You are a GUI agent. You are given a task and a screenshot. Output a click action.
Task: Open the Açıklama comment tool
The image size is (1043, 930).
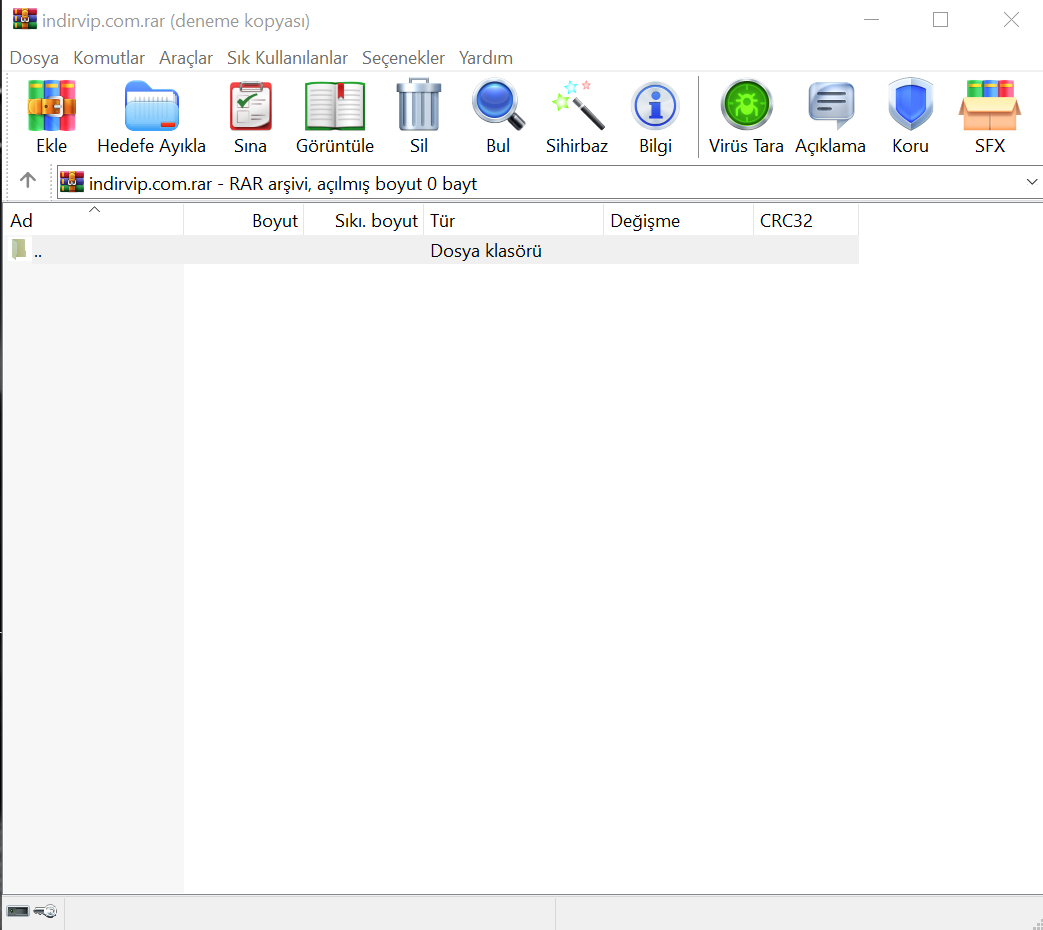(830, 107)
